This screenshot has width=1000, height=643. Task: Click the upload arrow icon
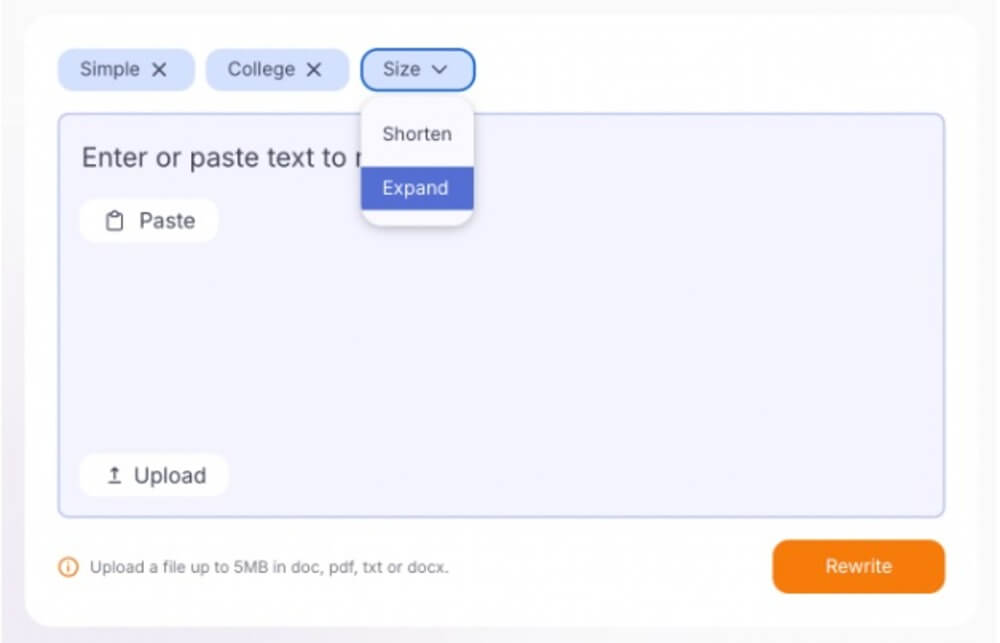click(114, 476)
